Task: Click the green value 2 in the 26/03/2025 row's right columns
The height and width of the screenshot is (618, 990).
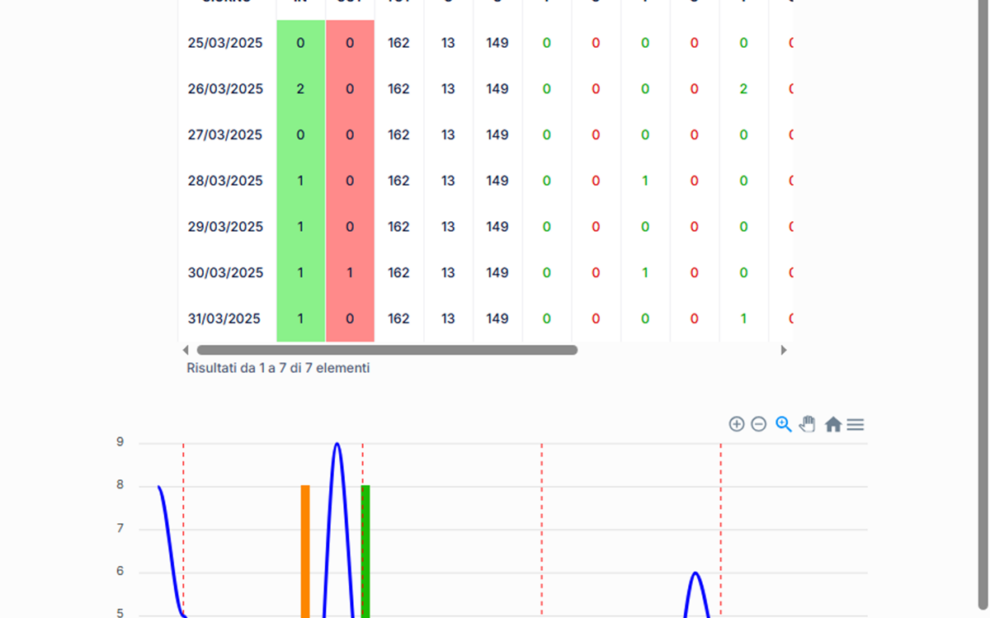Action: (x=743, y=89)
